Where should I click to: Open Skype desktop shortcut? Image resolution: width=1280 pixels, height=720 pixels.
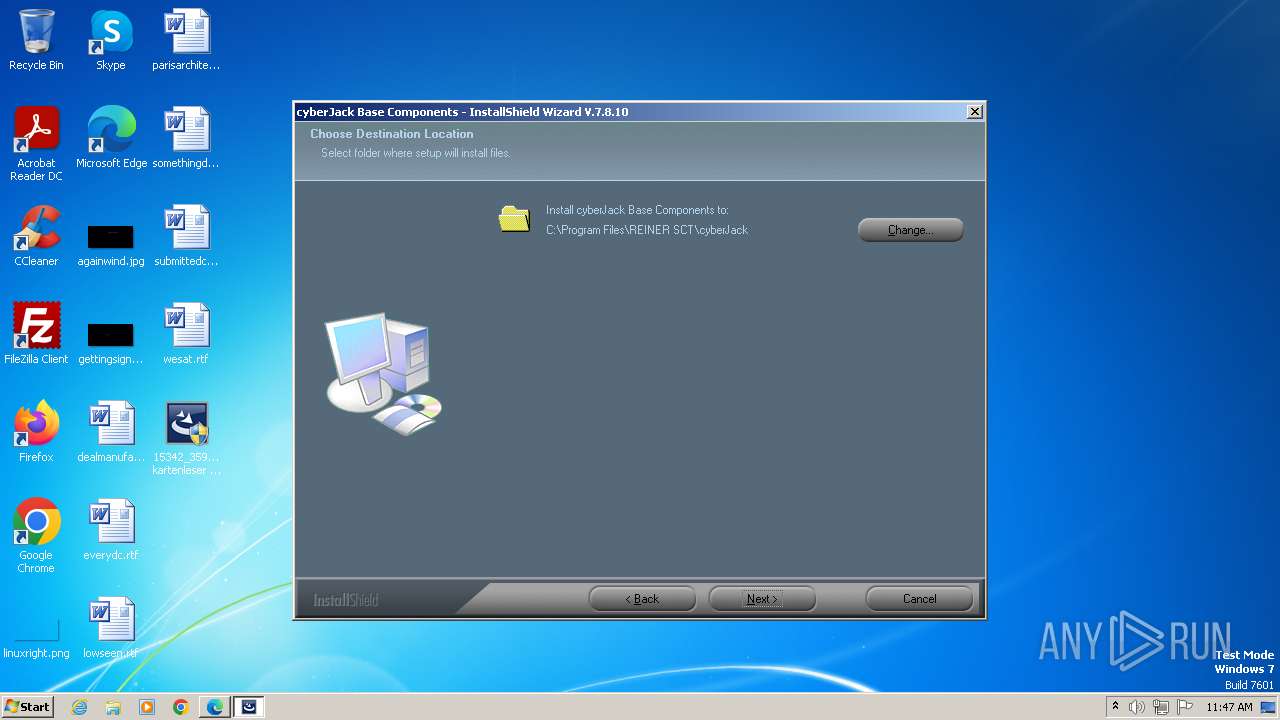tap(111, 40)
